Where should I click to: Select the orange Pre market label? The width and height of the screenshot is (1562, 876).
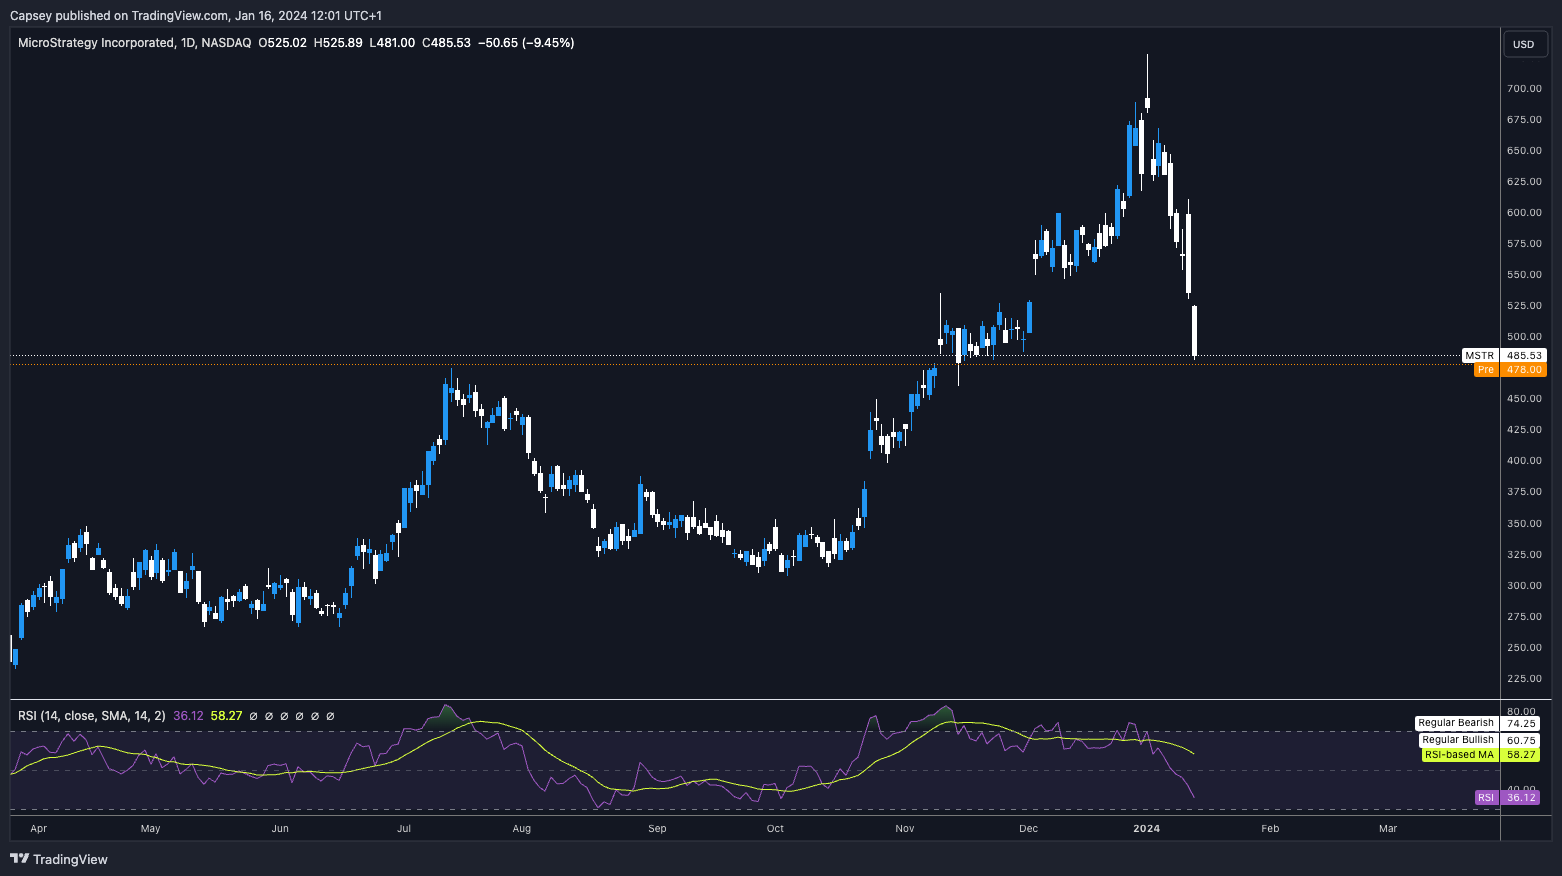point(1486,370)
